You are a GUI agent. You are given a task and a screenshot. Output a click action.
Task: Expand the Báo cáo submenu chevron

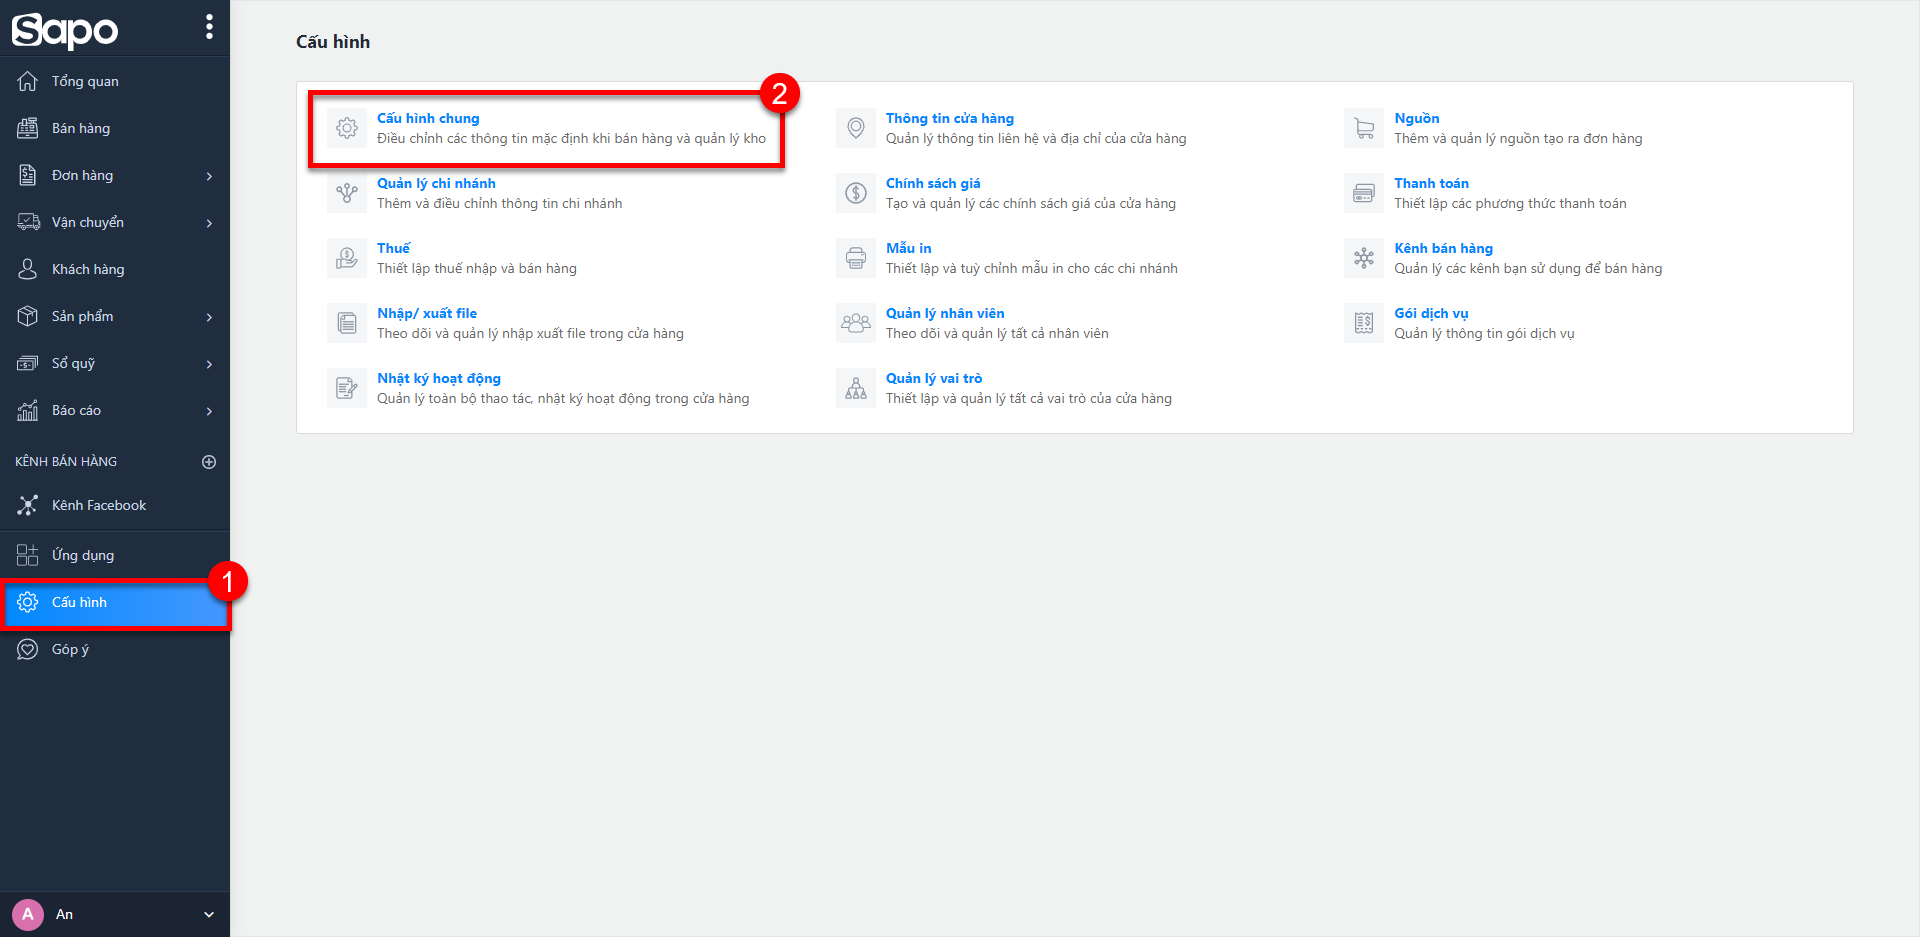pyautogui.click(x=209, y=411)
